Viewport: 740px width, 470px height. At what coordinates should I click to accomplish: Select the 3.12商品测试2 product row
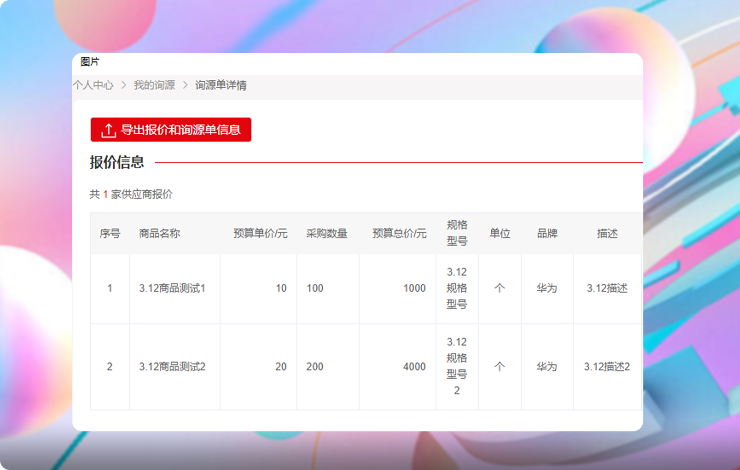(172, 366)
